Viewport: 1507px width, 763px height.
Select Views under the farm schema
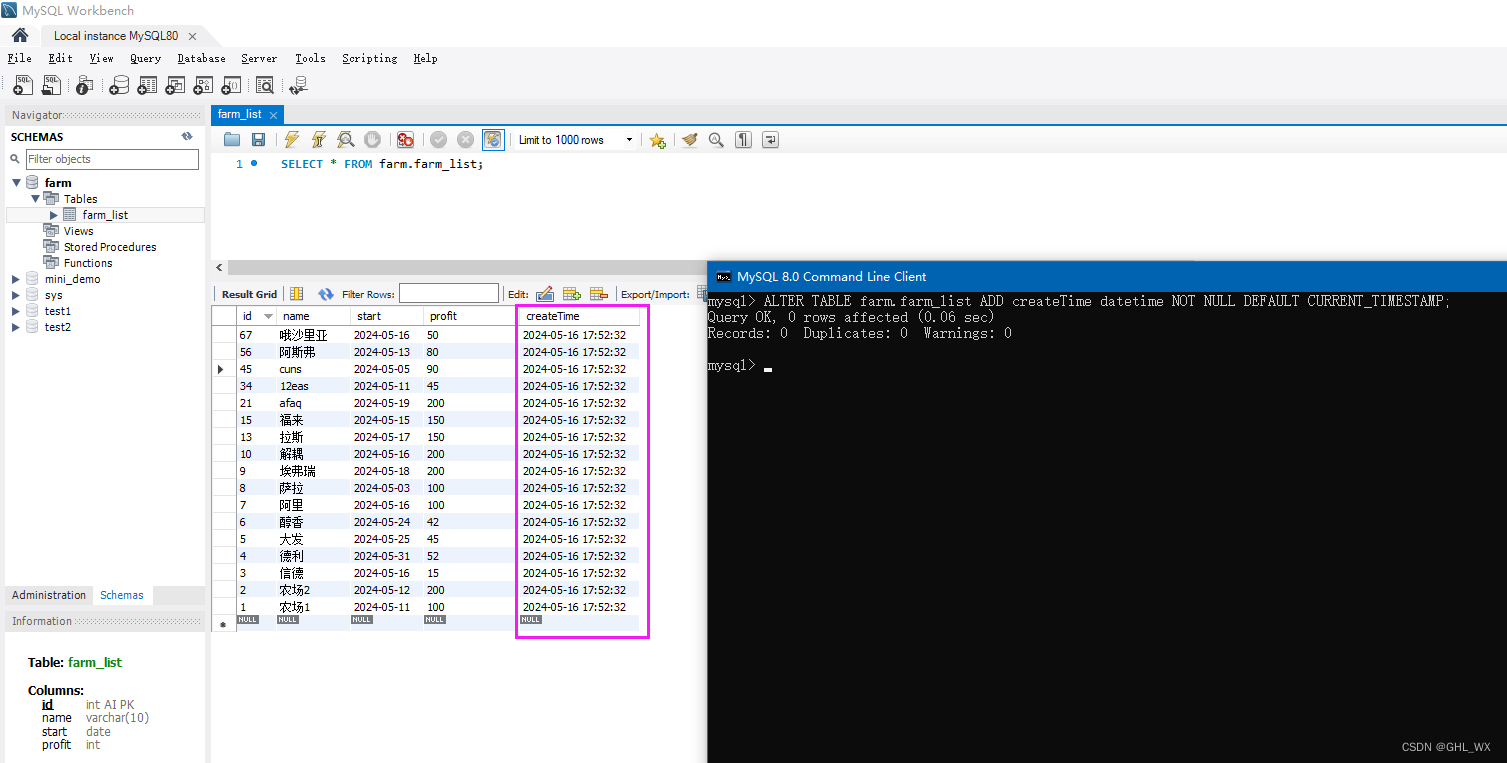[x=78, y=231]
